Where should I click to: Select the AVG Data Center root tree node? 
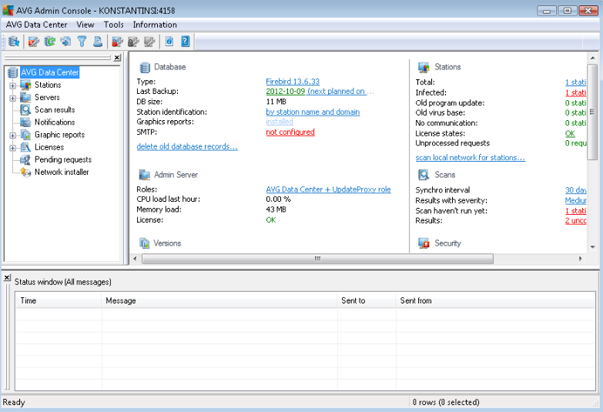coord(50,72)
